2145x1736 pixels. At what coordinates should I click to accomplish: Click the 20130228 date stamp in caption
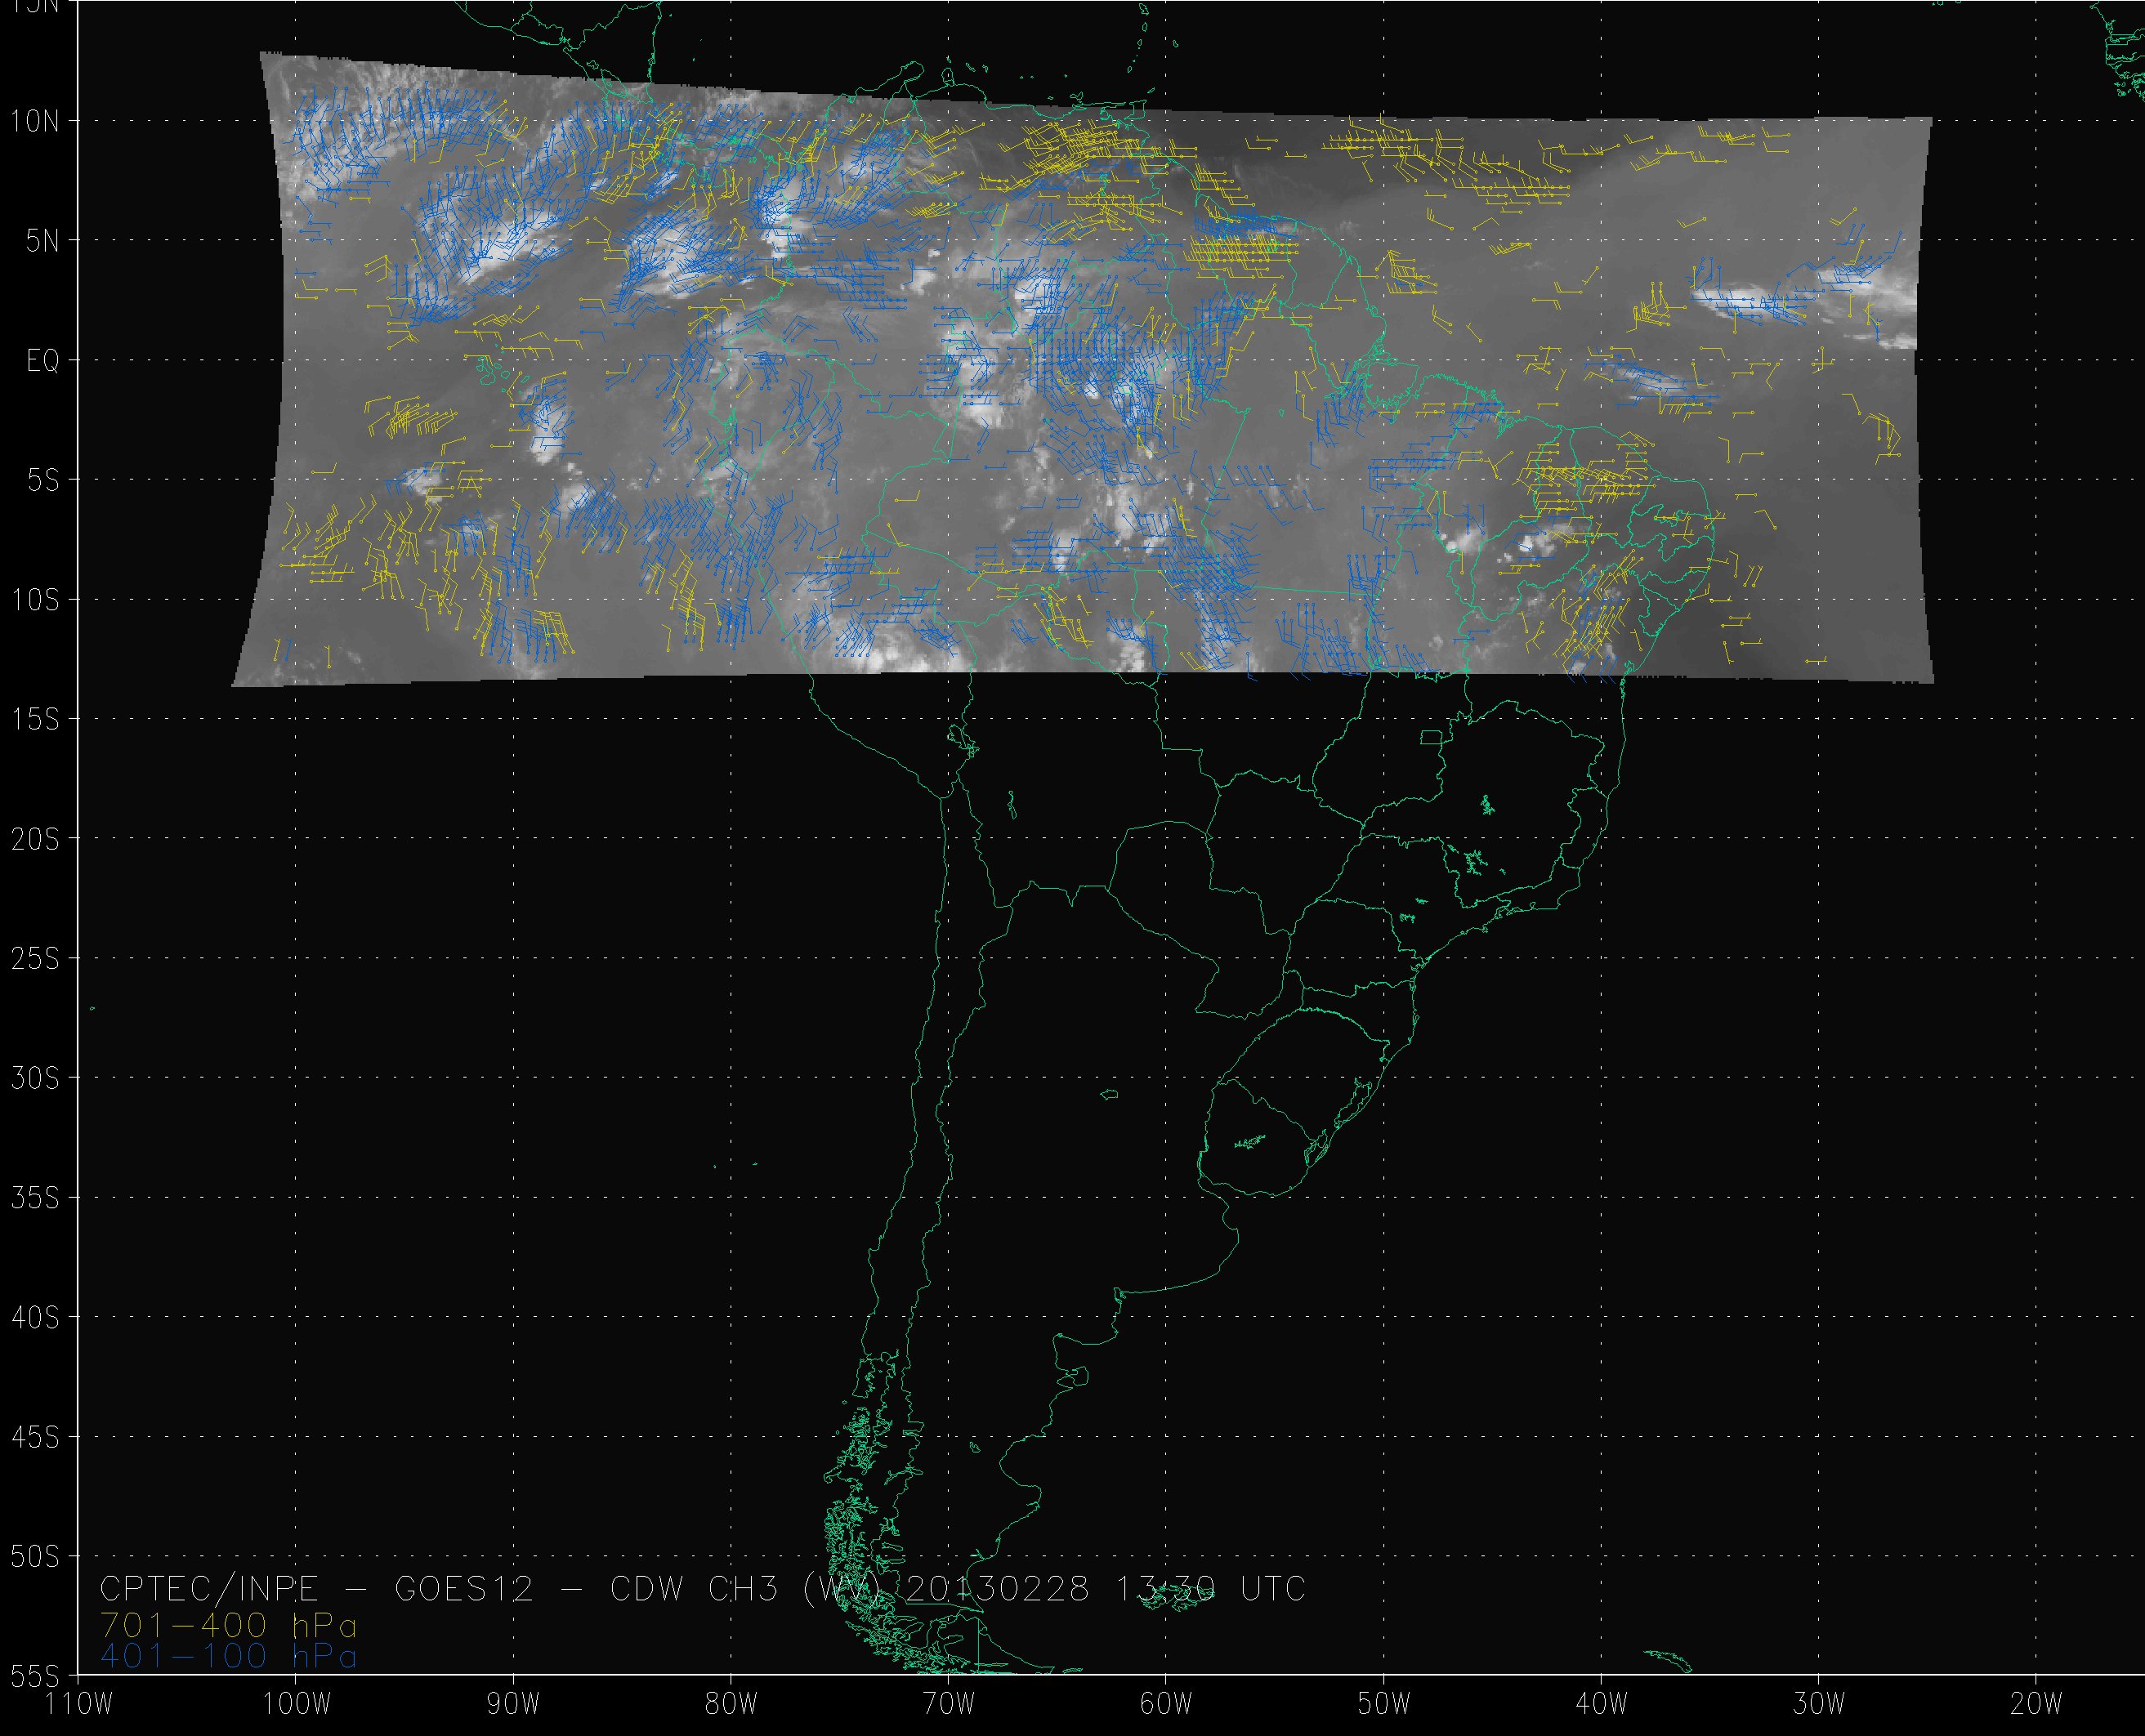pyautogui.click(x=996, y=1589)
